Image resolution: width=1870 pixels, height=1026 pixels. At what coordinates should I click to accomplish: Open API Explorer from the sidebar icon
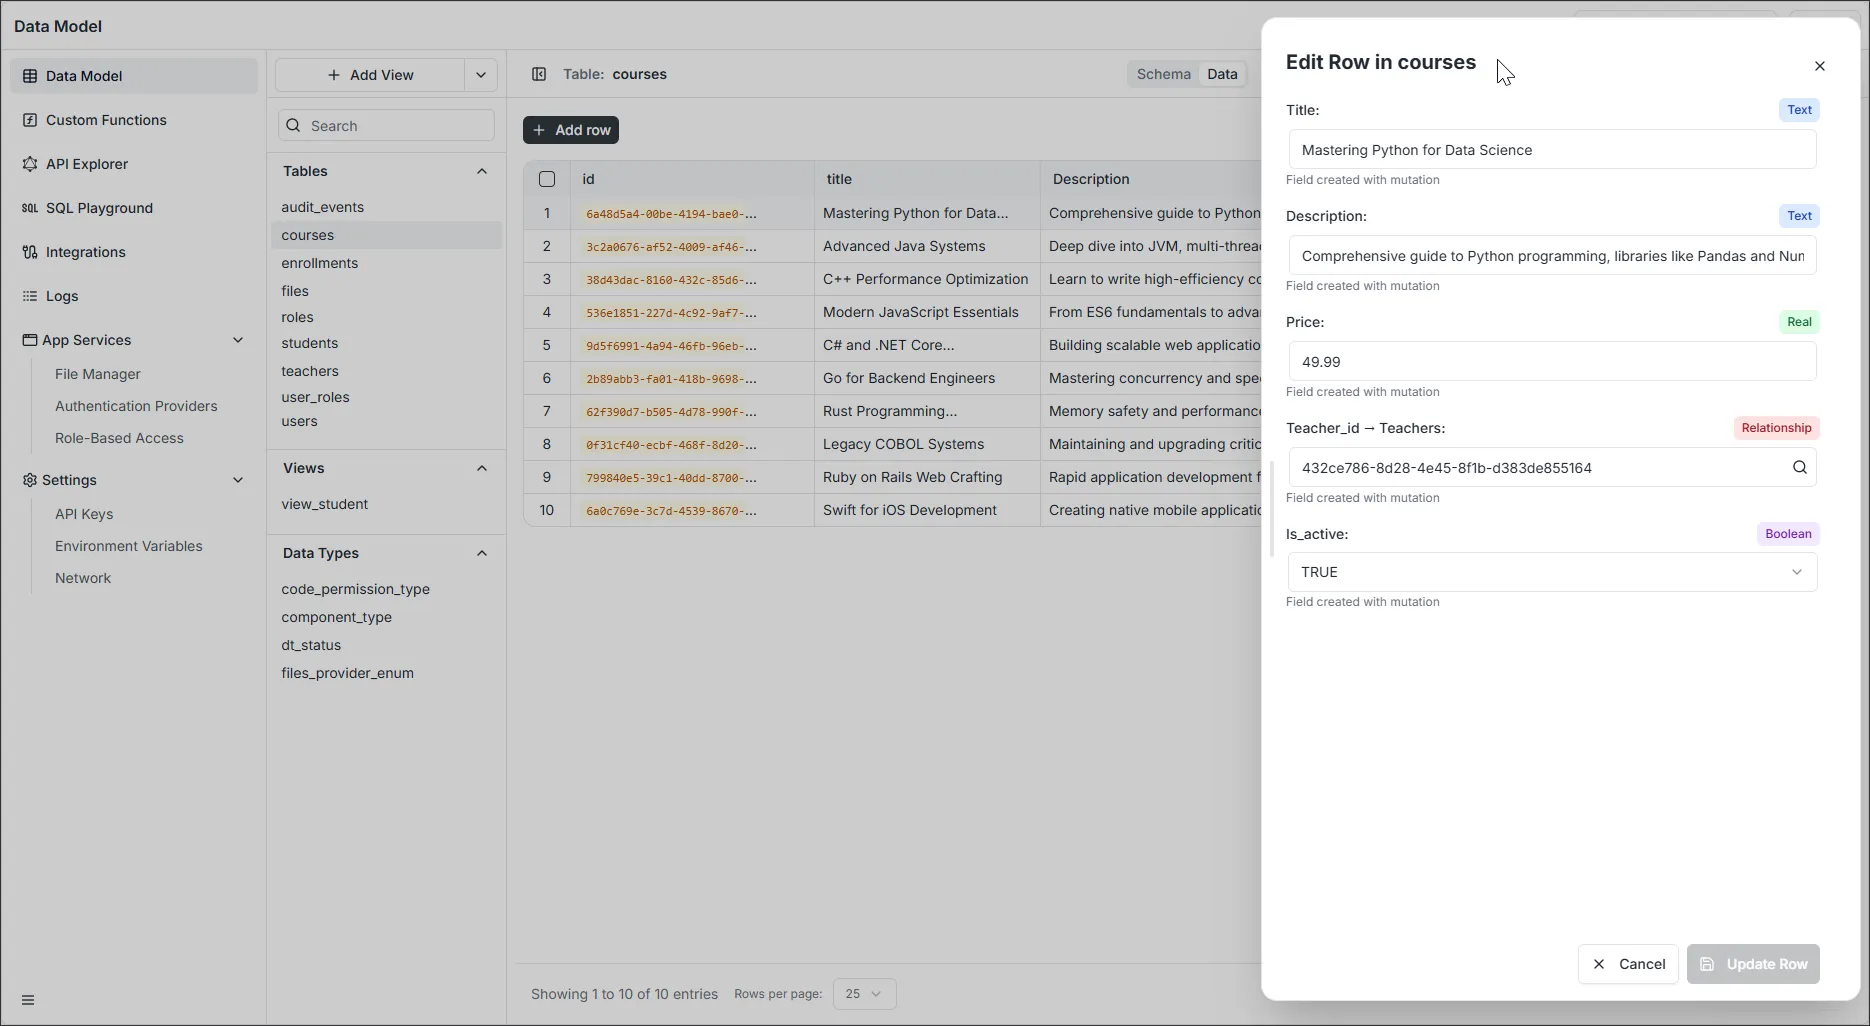(30, 164)
